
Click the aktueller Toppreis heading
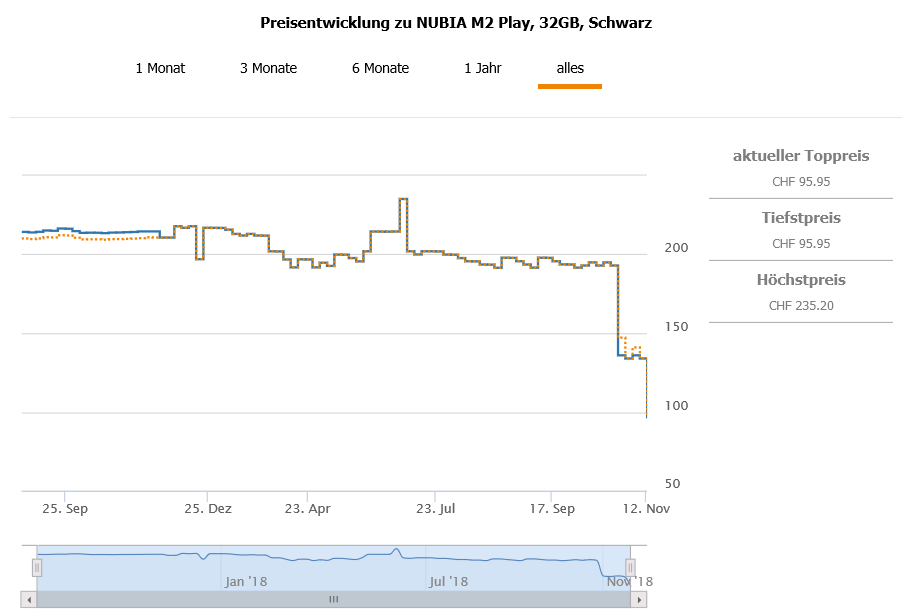click(x=801, y=156)
